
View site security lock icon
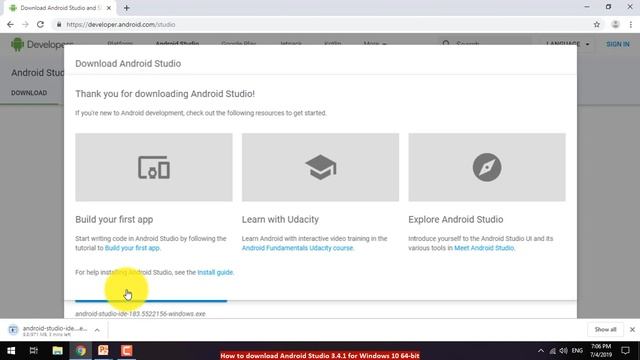[x=59, y=24]
